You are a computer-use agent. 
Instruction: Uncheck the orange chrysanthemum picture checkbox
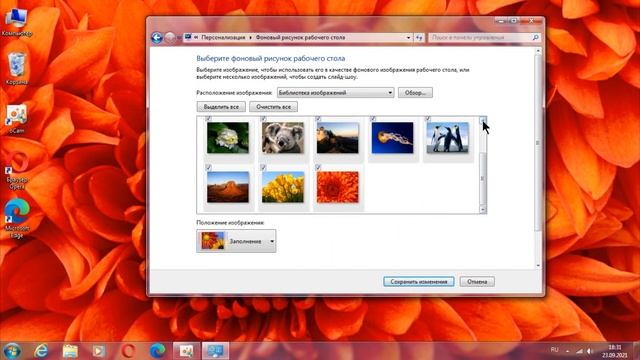click(x=318, y=167)
